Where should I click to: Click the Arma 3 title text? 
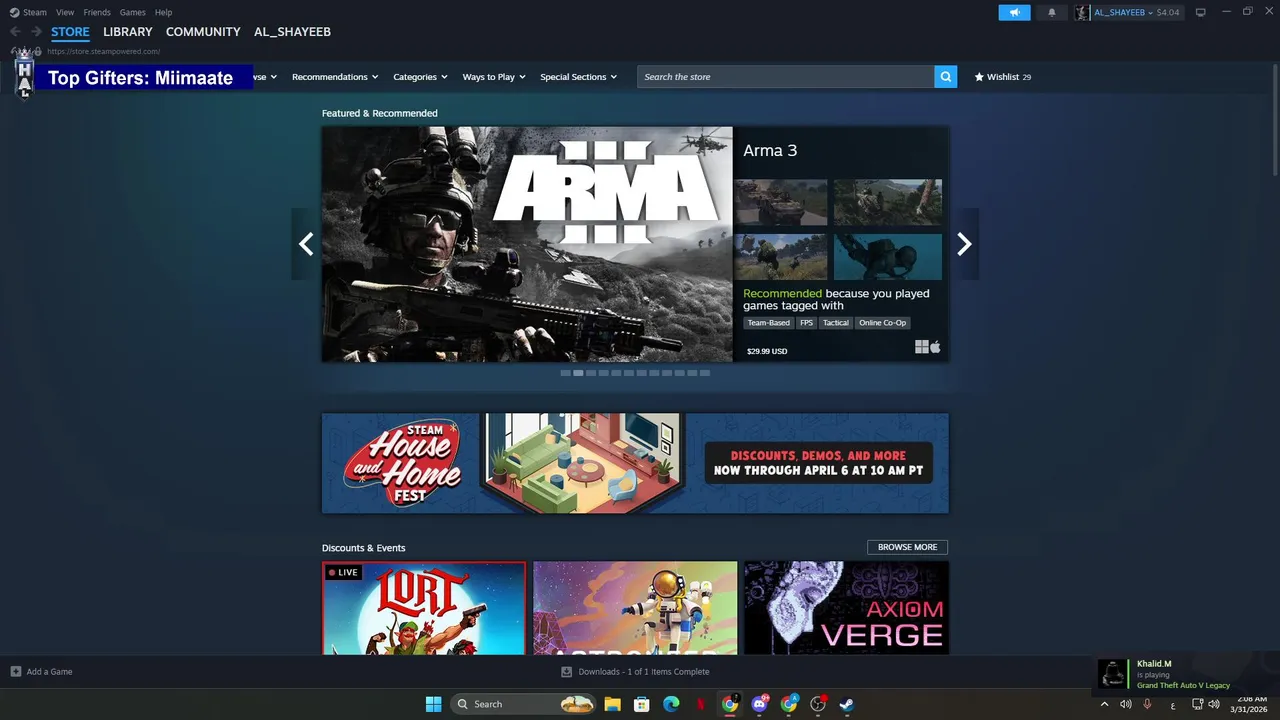(770, 151)
